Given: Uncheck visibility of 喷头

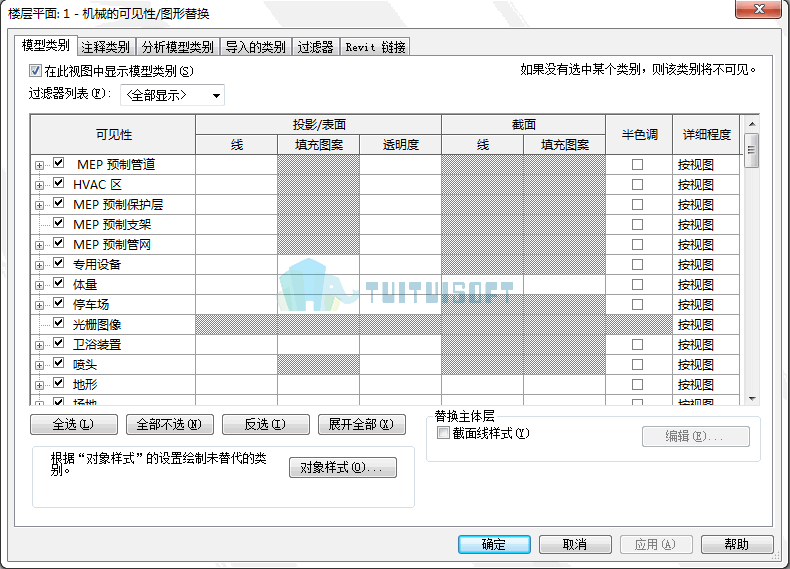Looking at the screenshot, I should (59, 363).
